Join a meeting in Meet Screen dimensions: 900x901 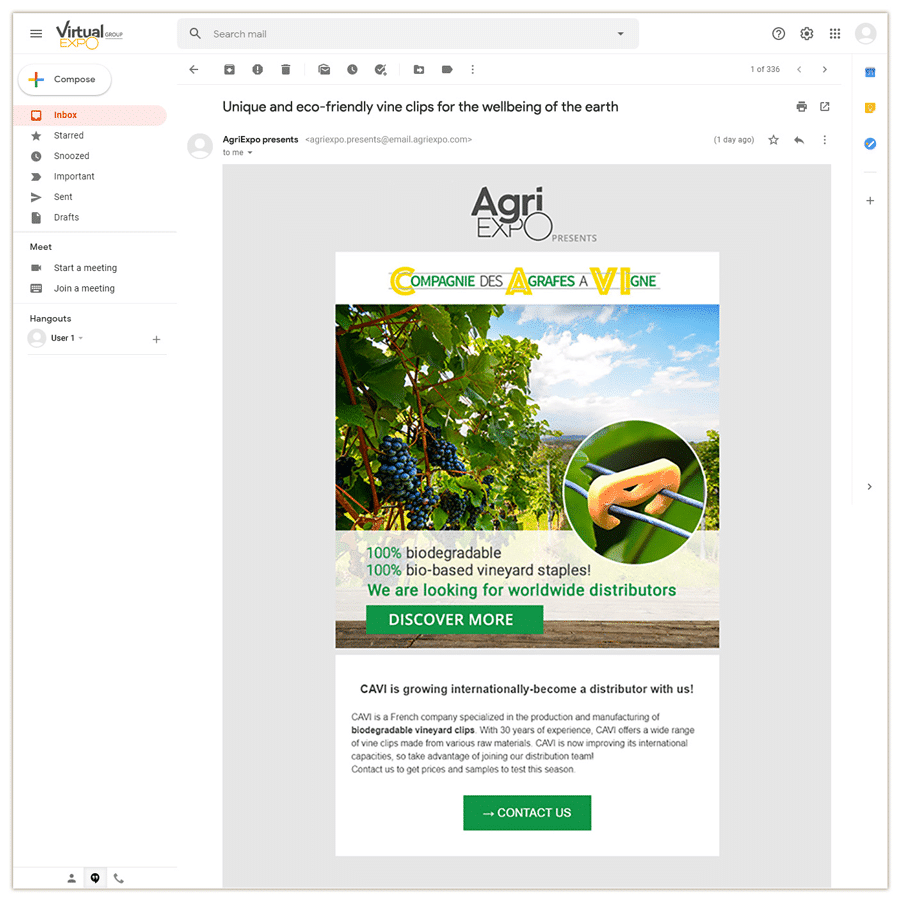coord(84,288)
